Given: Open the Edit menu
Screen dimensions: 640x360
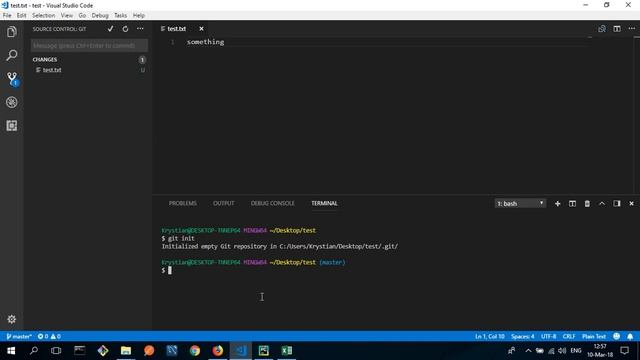Looking at the screenshot, I should point(21,15).
